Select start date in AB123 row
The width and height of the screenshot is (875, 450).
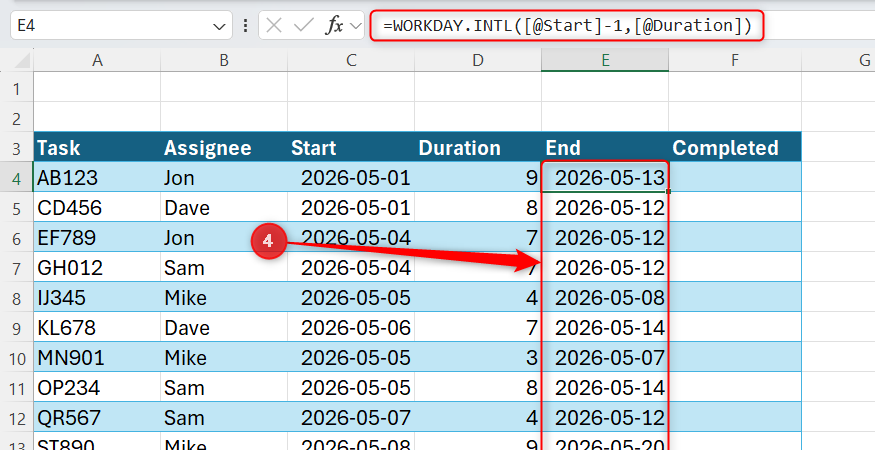click(x=351, y=178)
